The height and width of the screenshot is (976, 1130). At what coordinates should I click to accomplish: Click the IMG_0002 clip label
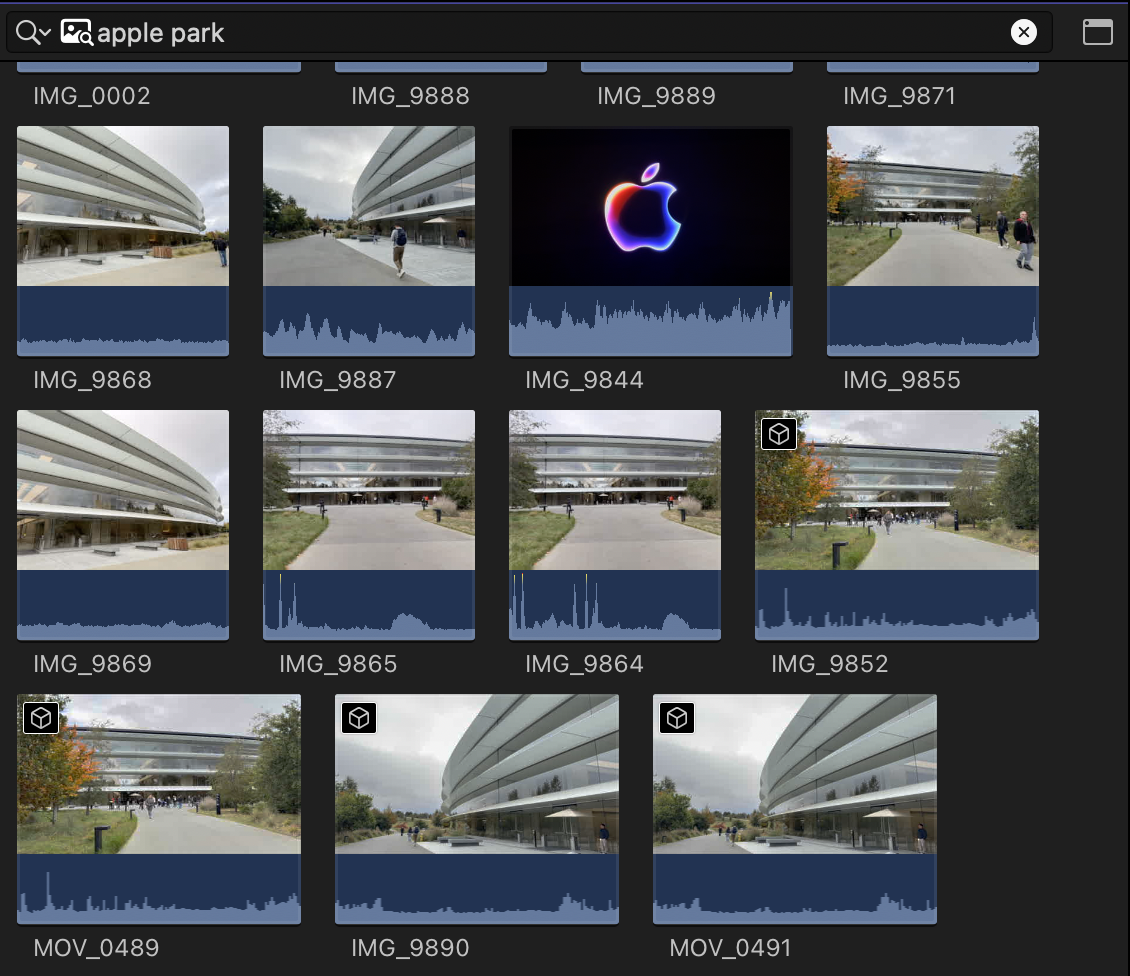pos(92,96)
